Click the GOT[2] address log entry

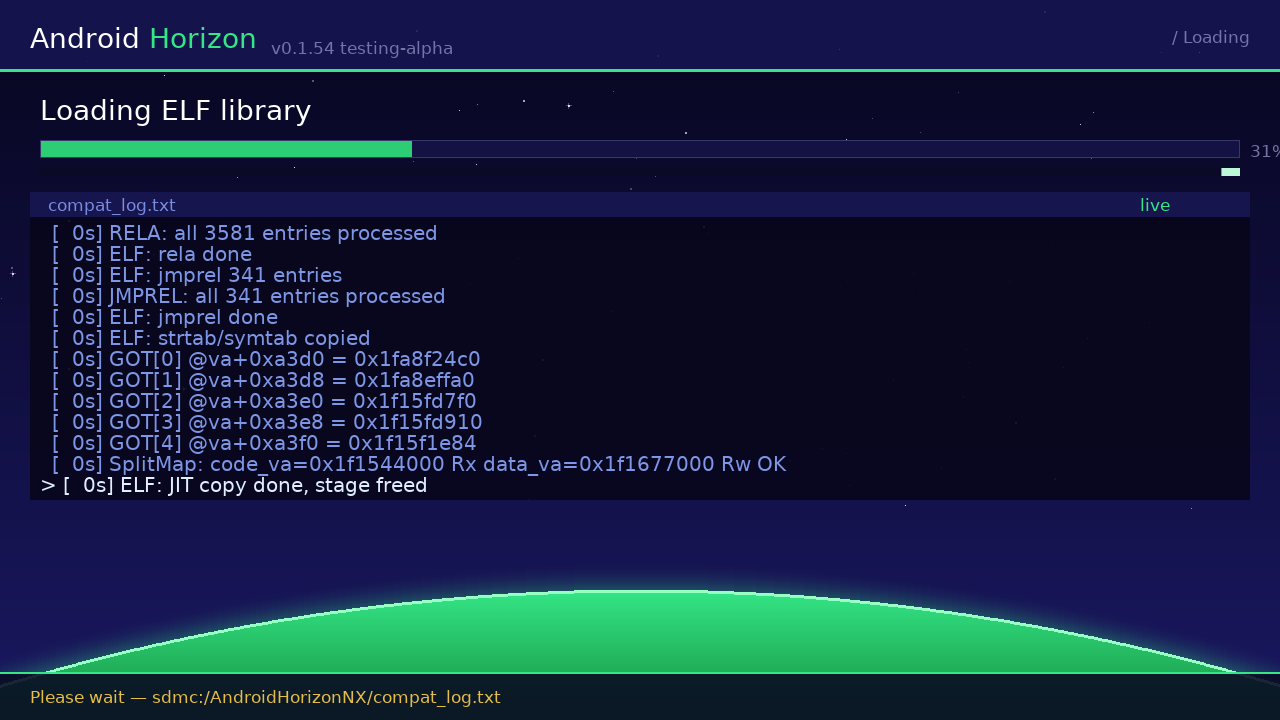point(264,401)
